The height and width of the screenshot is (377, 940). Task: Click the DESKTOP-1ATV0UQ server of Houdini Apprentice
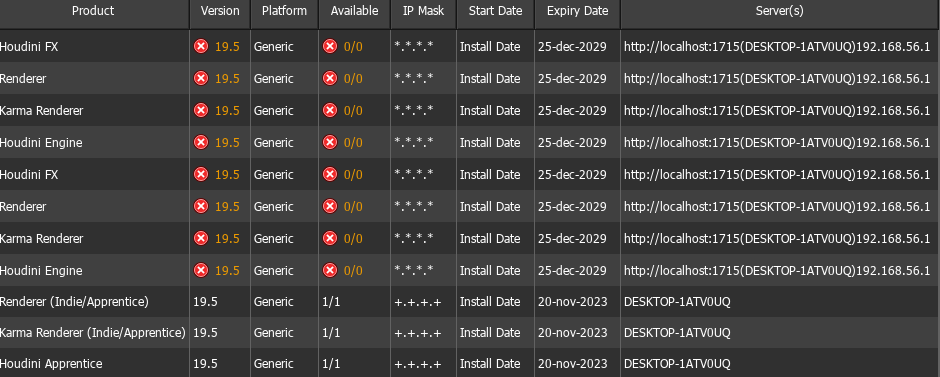pos(677,364)
